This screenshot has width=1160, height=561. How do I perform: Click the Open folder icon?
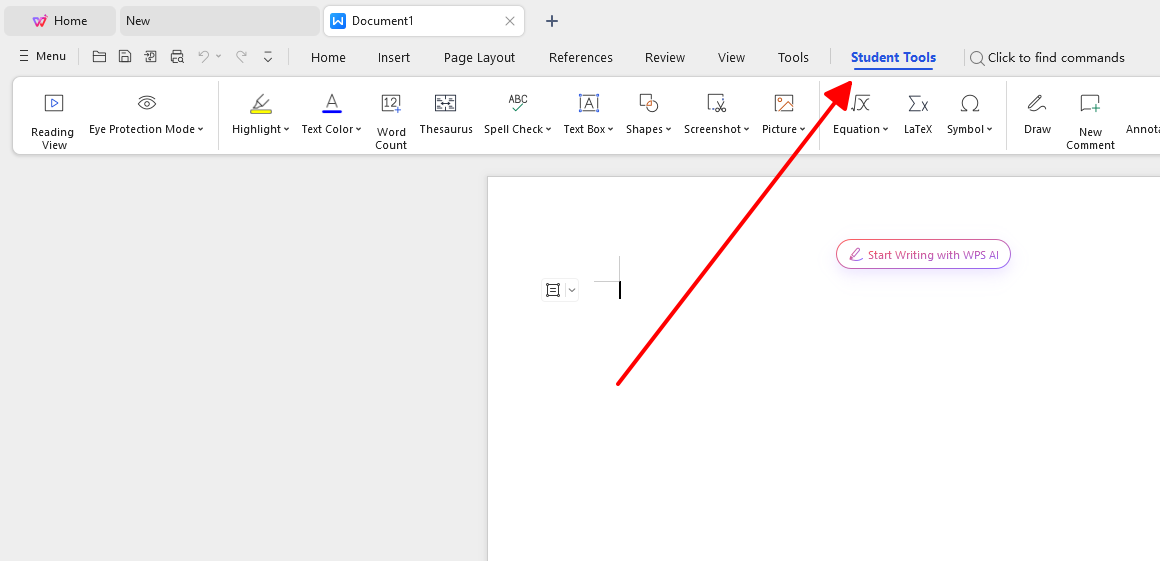(x=99, y=57)
